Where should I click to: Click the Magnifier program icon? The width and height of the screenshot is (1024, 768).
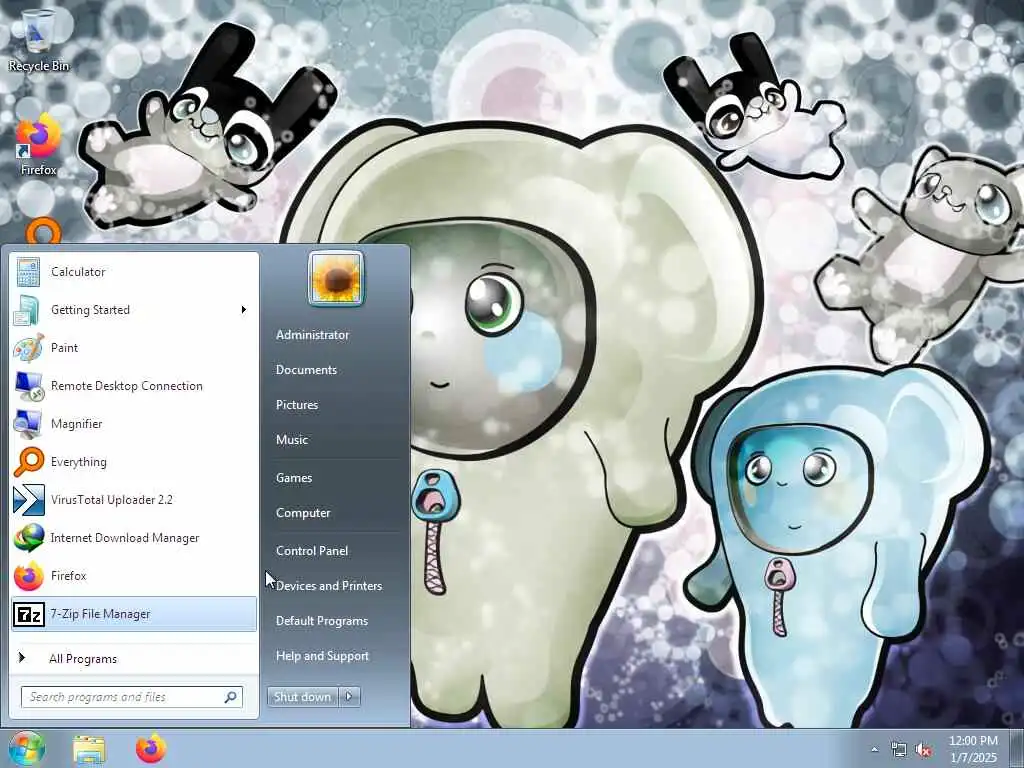(28, 423)
